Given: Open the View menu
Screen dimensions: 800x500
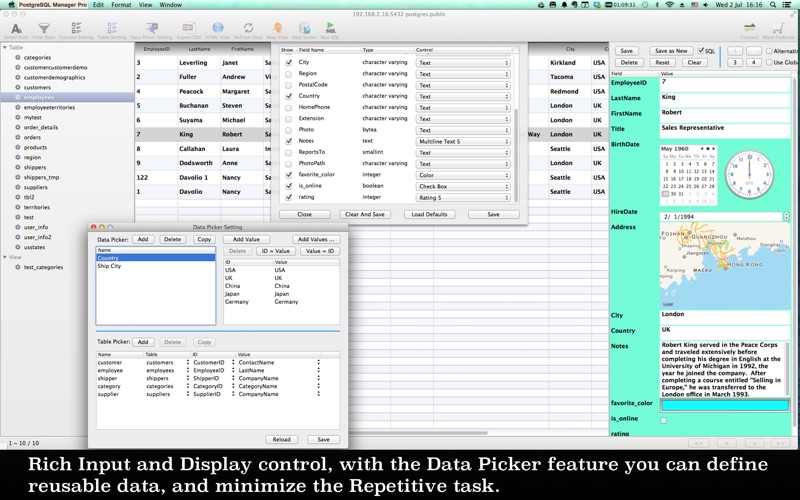Looking at the screenshot, I should click(145, 5).
